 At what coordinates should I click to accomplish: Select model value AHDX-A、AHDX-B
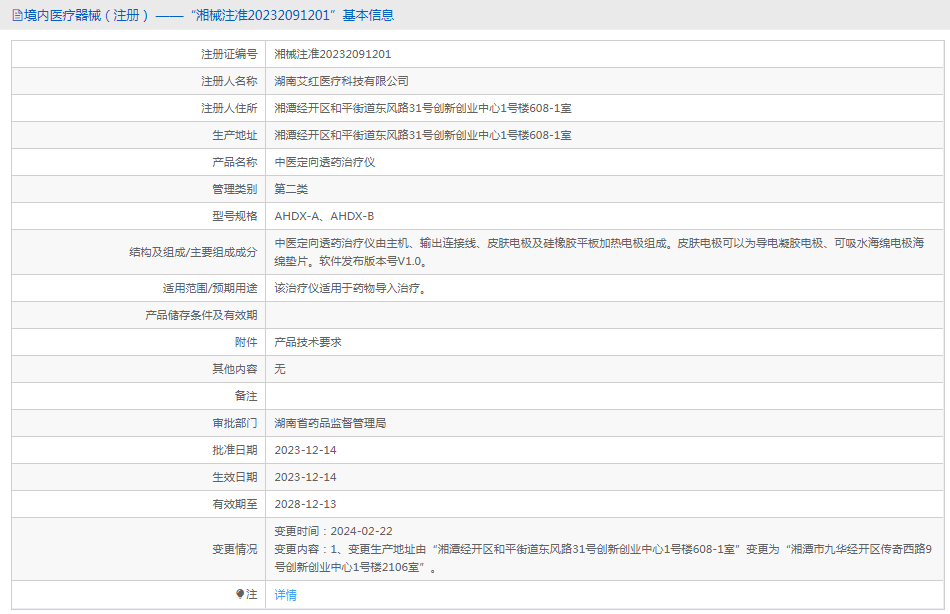tap(324, 216)
